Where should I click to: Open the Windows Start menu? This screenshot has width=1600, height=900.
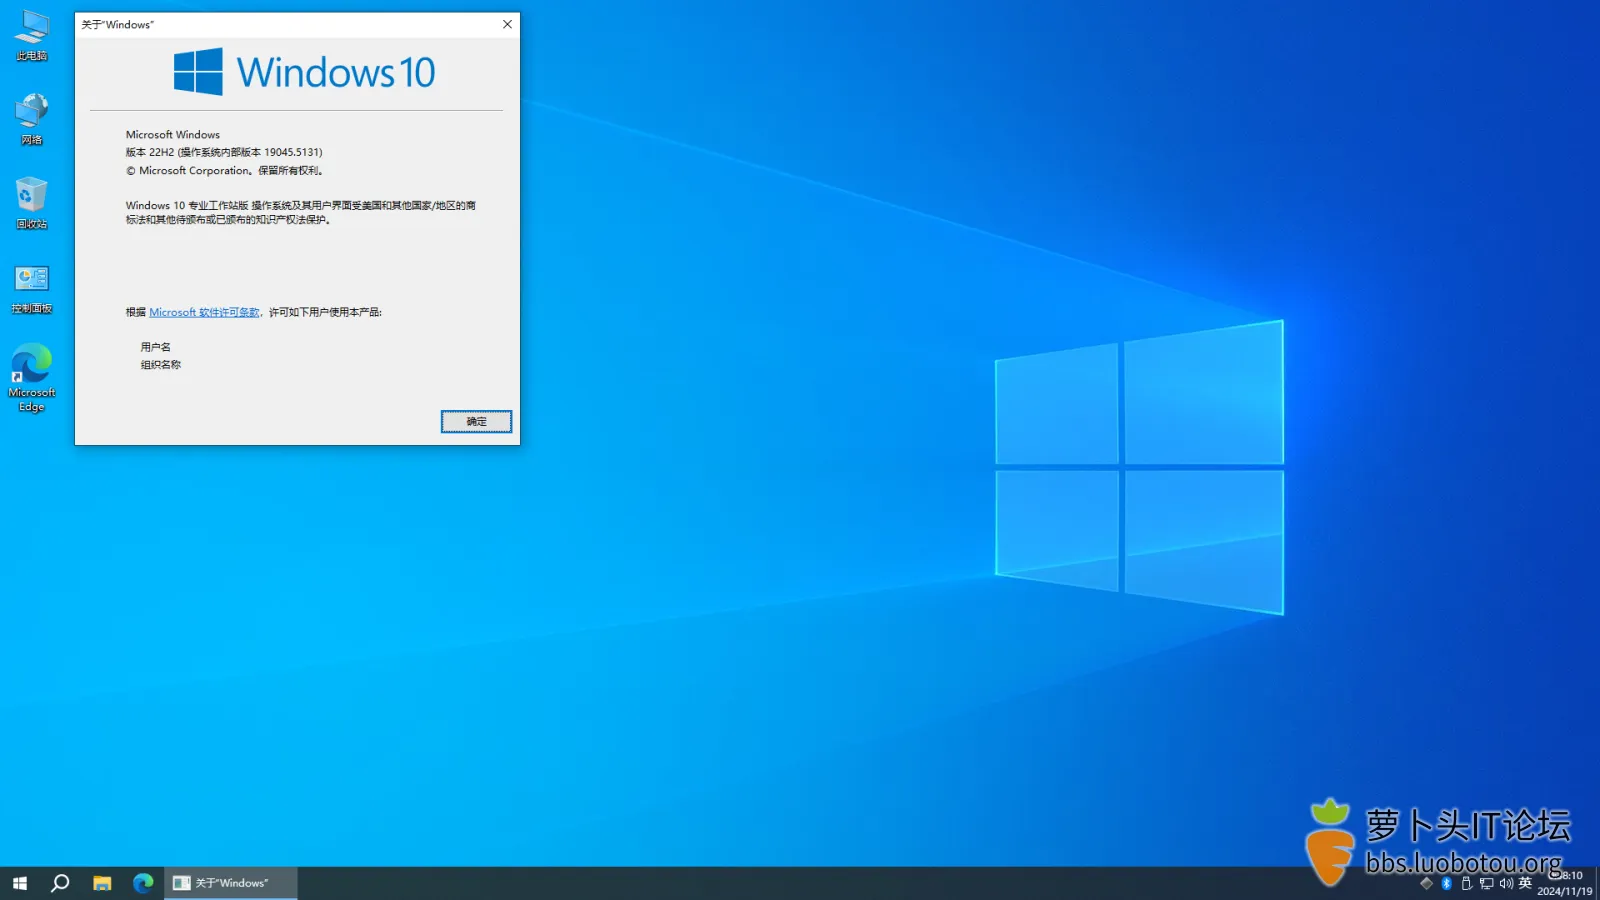[x=20, y=883]
